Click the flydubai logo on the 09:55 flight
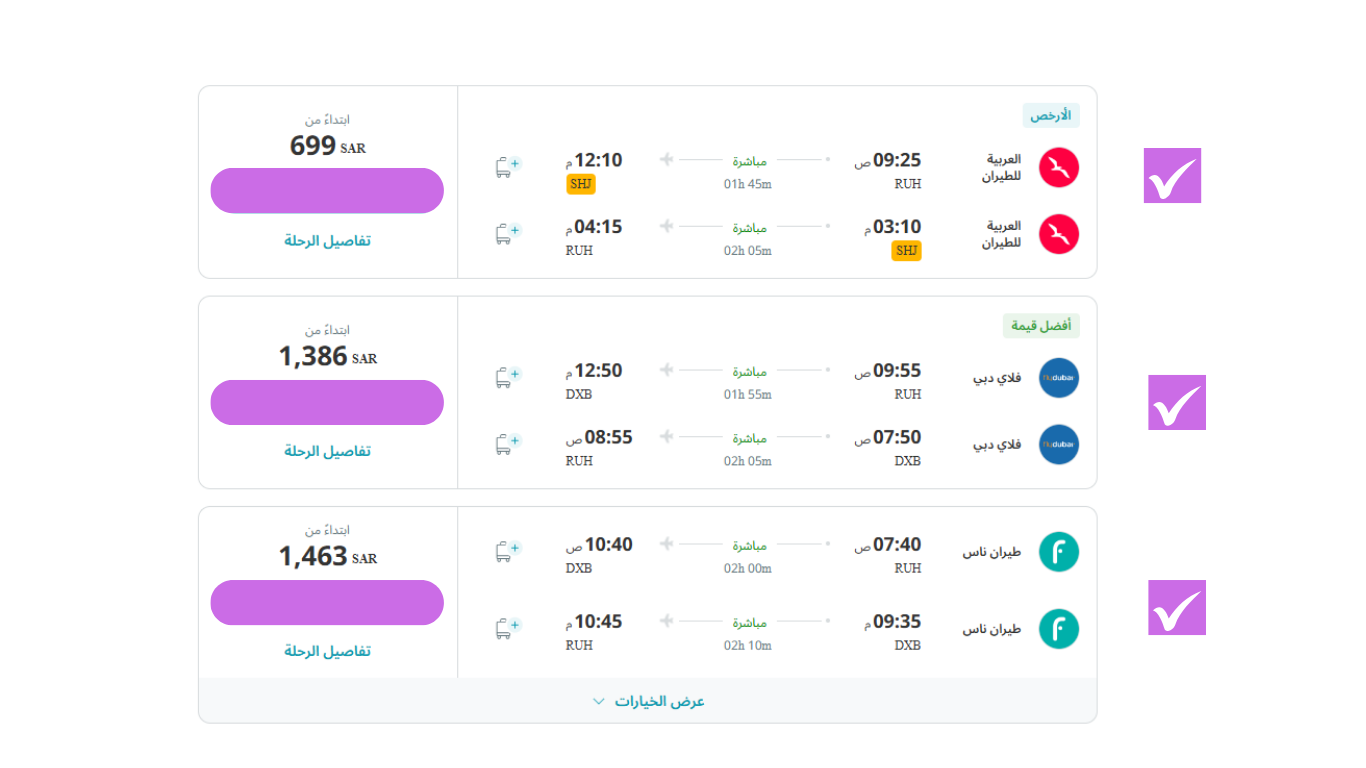 tap(1058, 378)
